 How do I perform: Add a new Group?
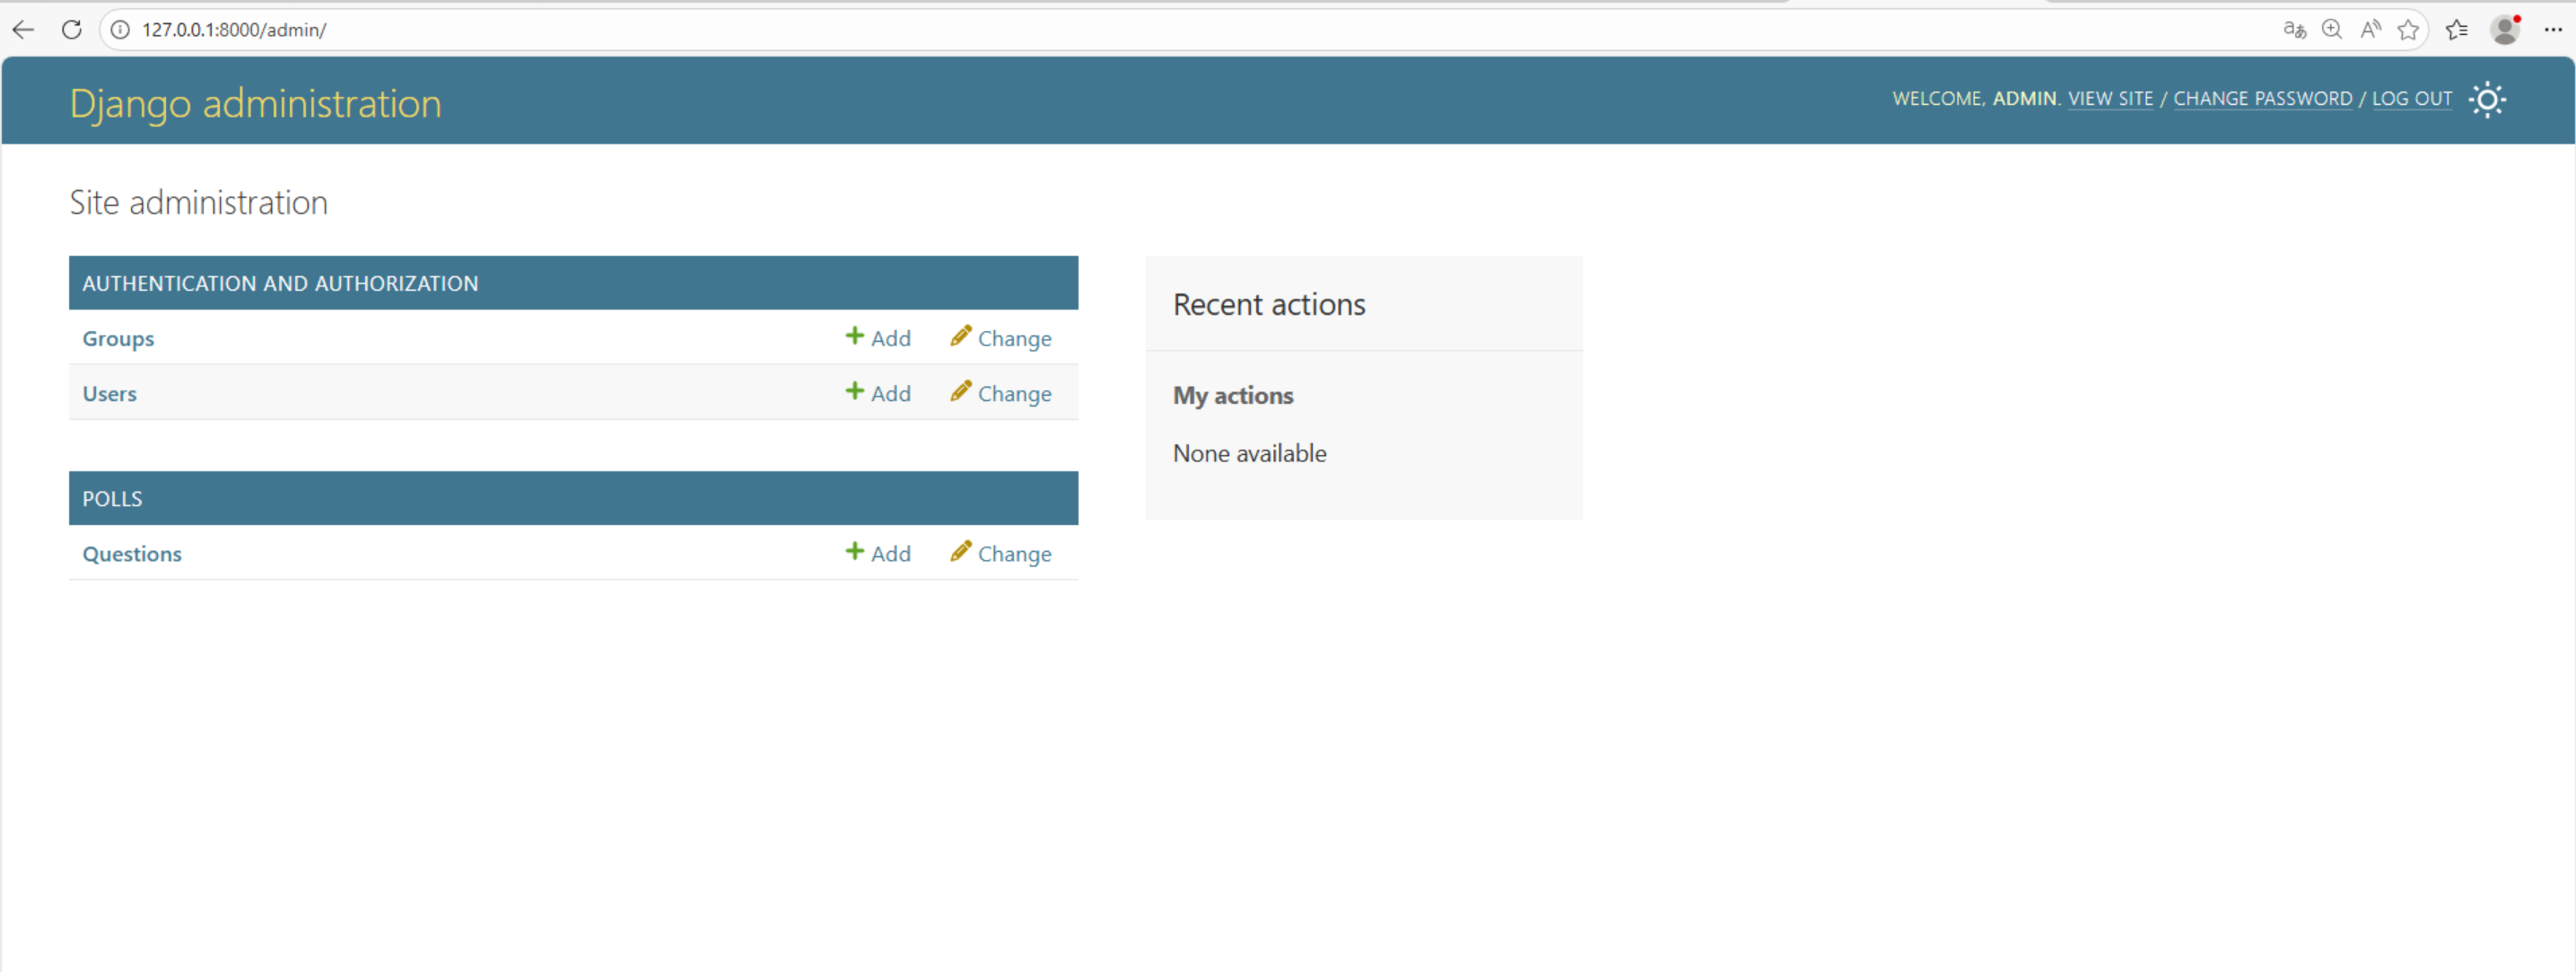click(x=878, y=338)
